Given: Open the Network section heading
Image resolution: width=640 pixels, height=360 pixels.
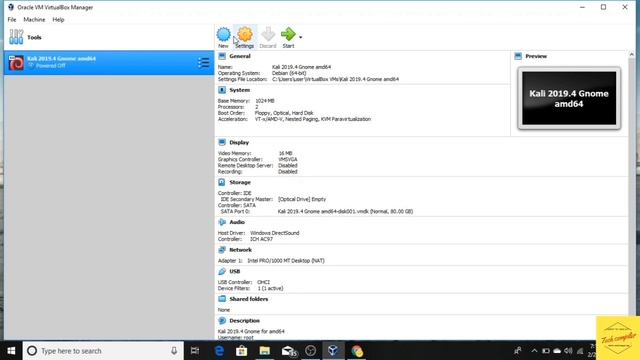Looking at the screenshot, I should (x=240, y=250).
